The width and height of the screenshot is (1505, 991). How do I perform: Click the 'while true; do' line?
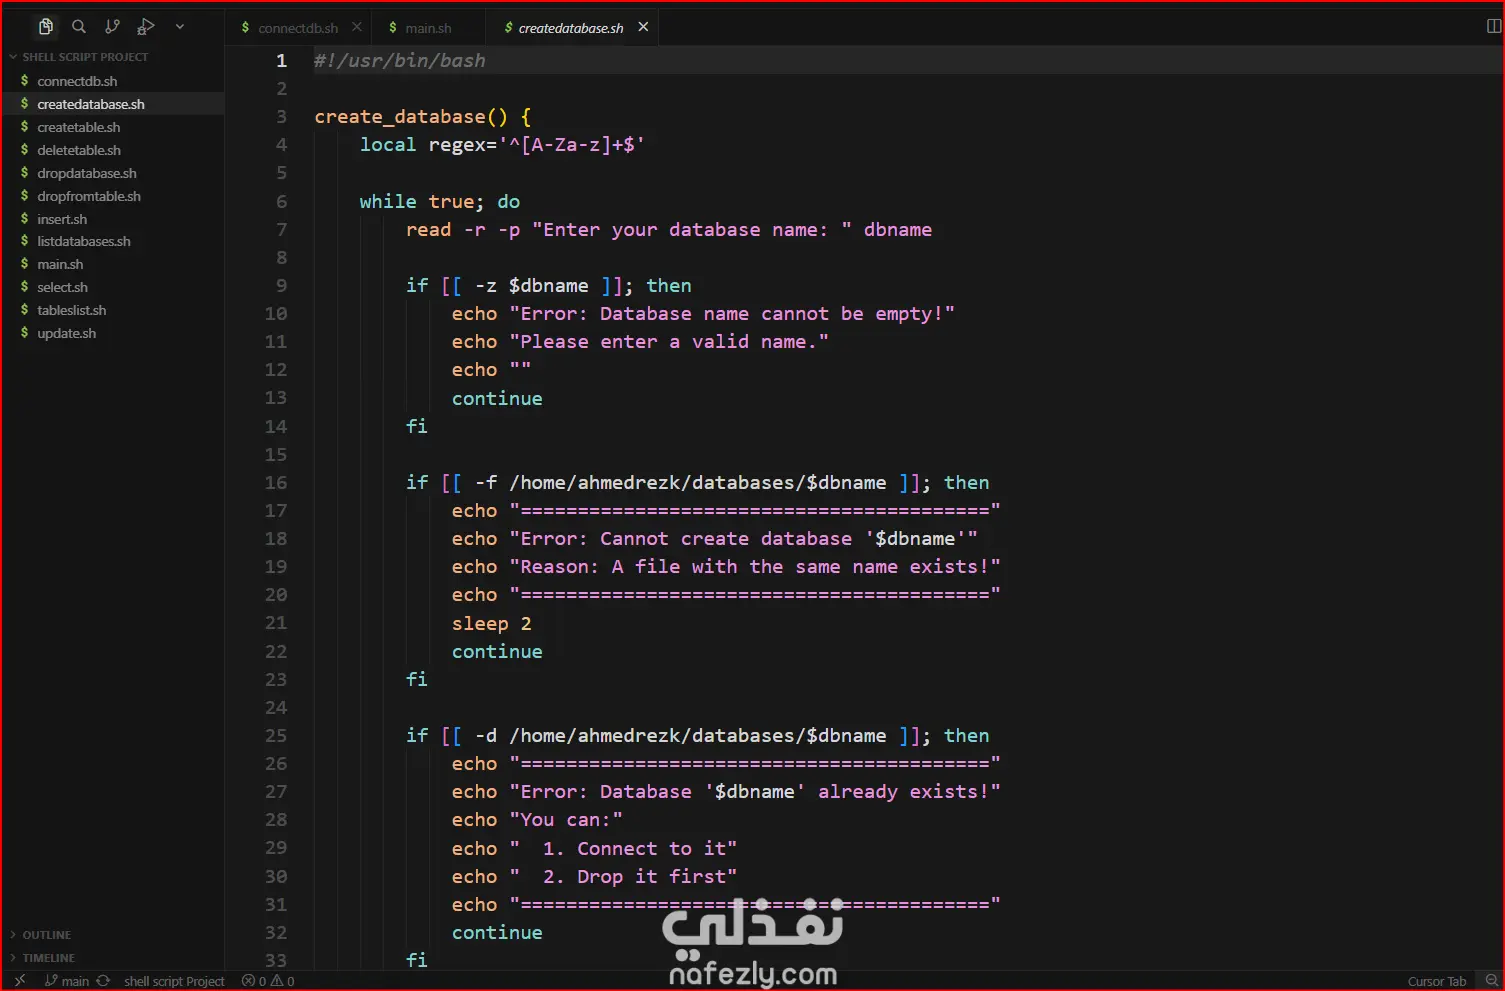[x=440, y=202]
